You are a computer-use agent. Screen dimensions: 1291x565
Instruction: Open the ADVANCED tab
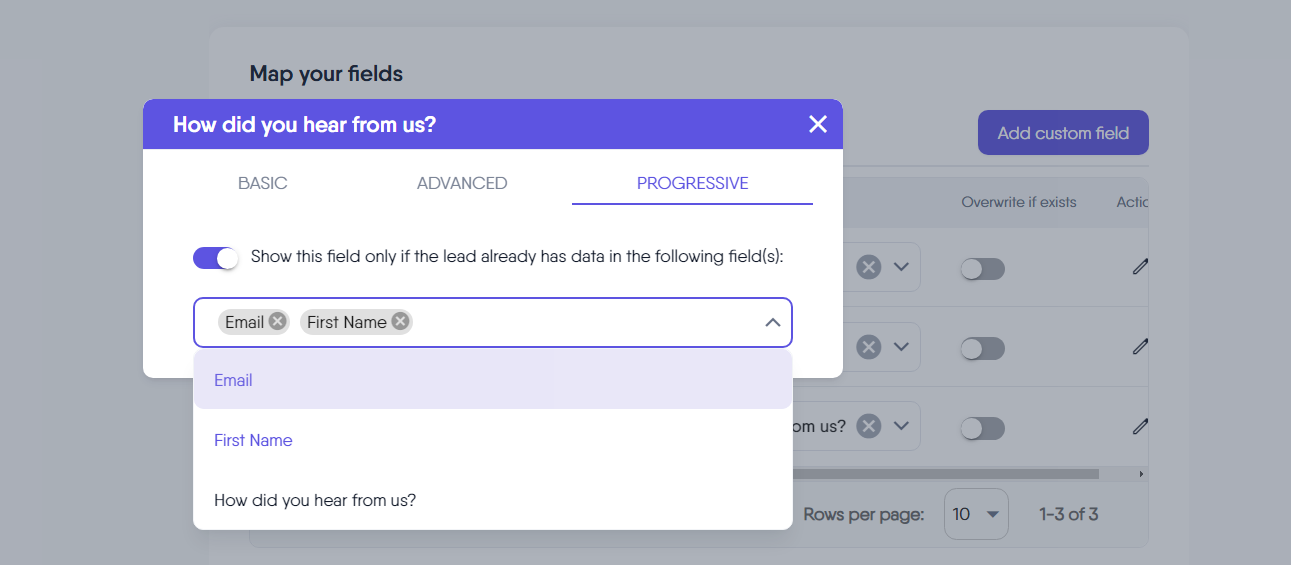[462, 183]
